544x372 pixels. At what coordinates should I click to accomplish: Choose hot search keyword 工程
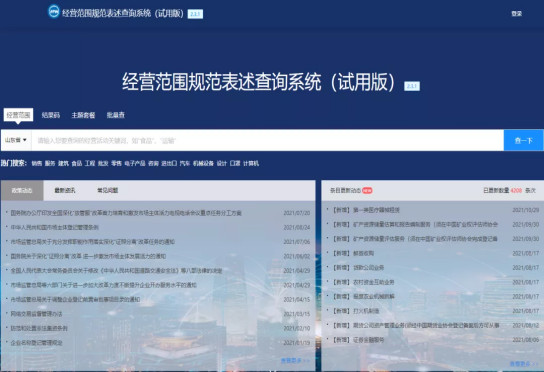coord(90,163)
